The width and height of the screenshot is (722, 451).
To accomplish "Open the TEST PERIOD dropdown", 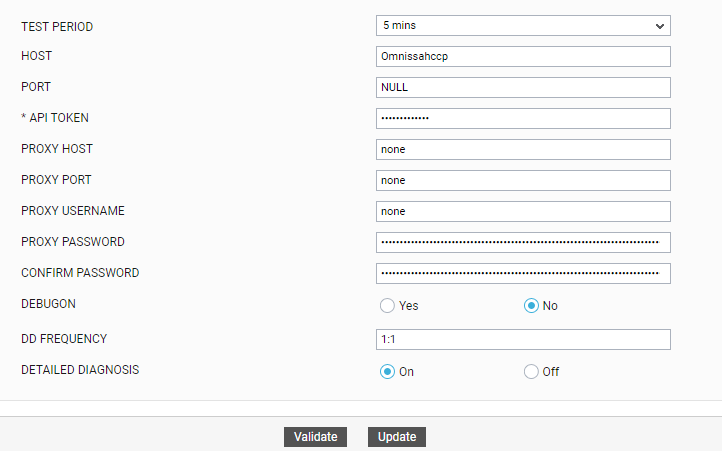I will click(522, 25).
